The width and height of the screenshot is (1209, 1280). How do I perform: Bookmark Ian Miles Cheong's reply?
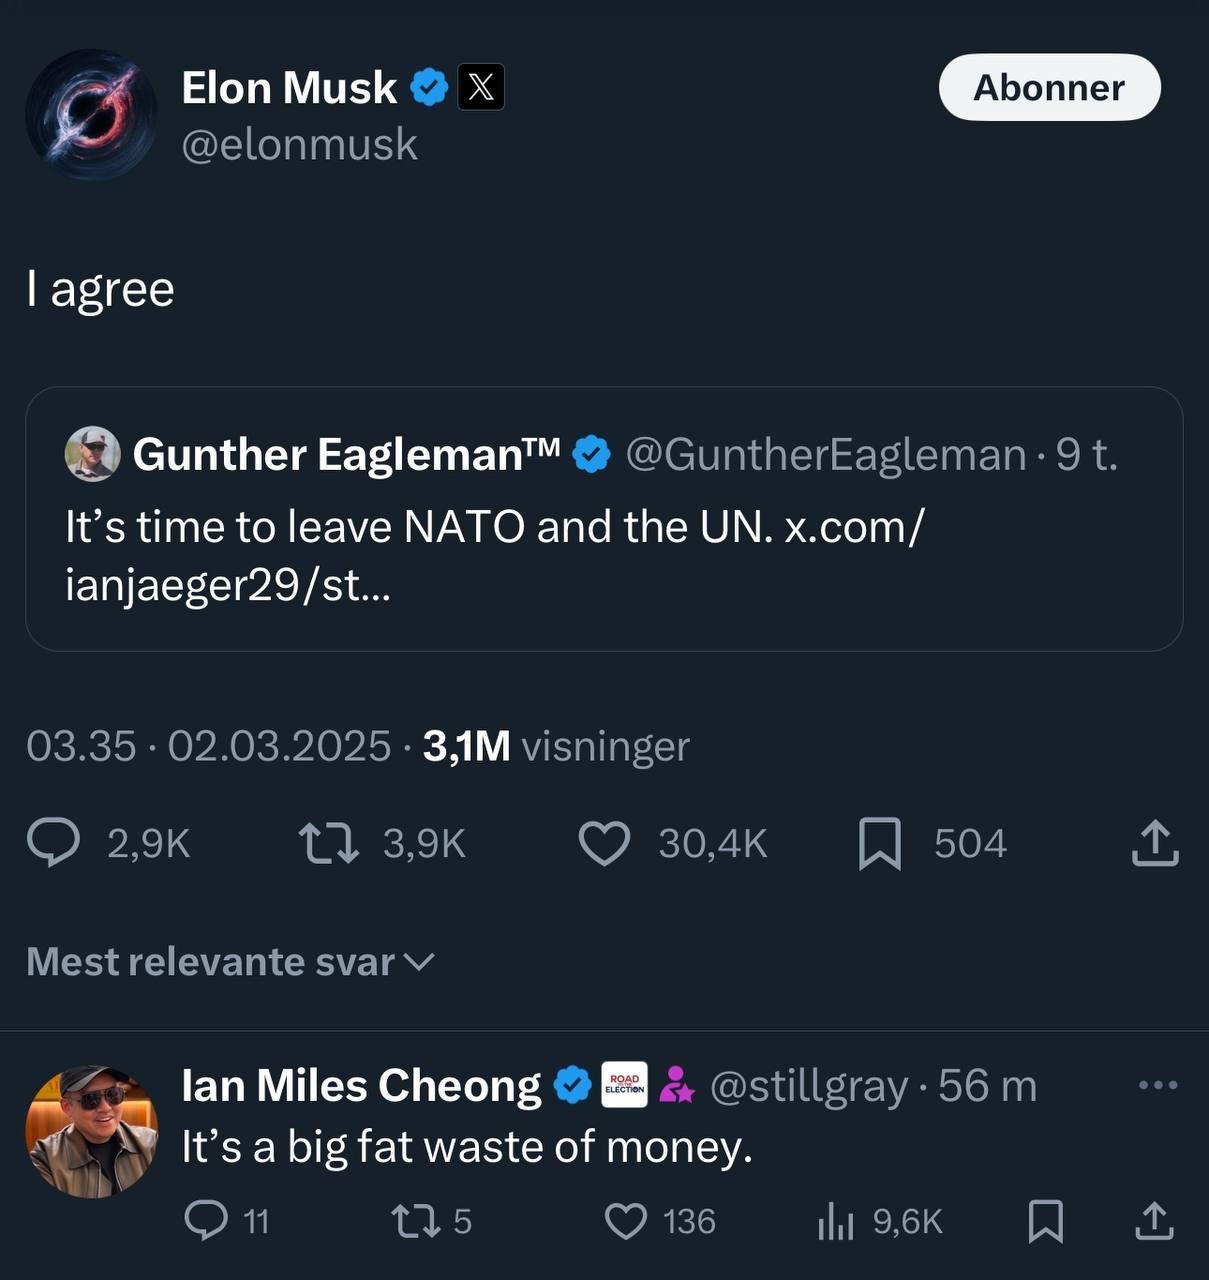[x=1045, y=1221]
